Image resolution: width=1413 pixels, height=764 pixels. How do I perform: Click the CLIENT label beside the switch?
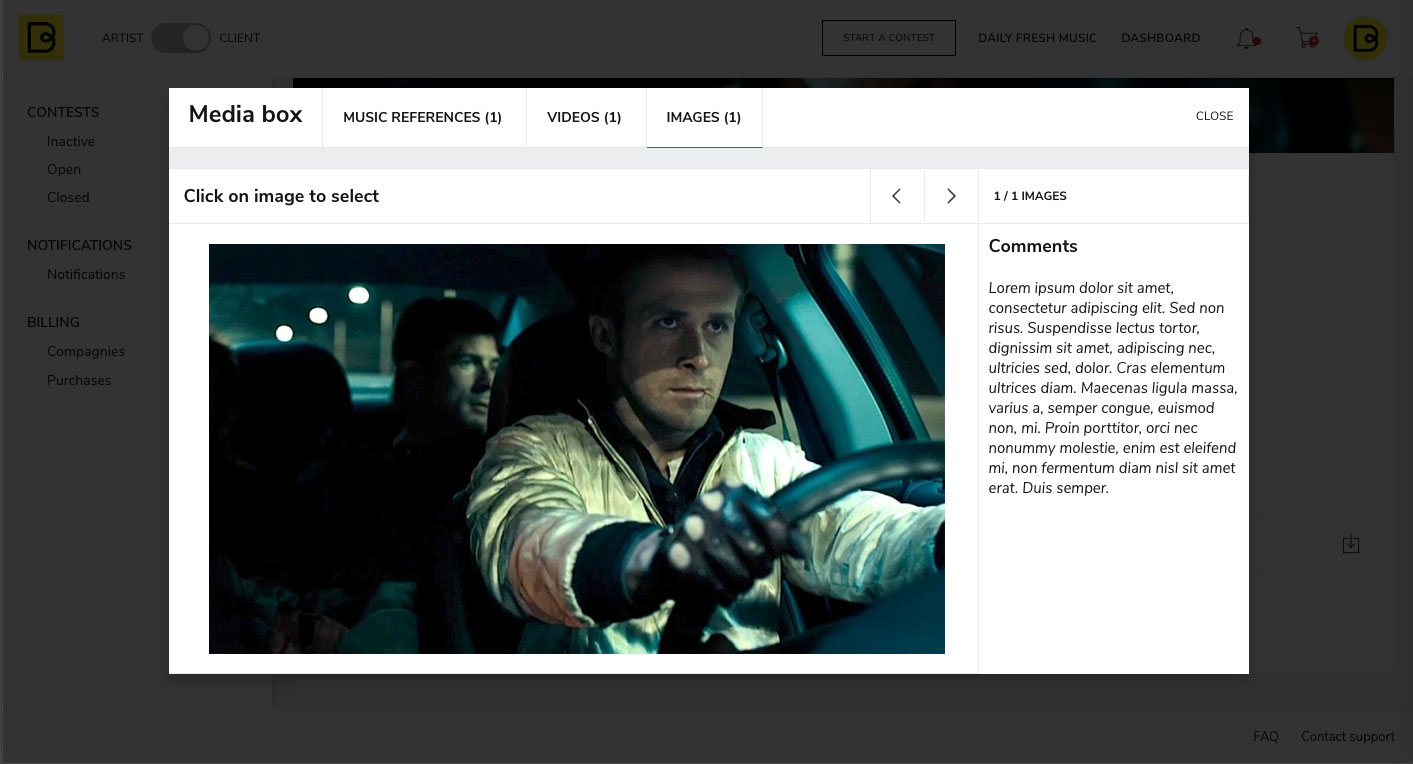[239, 38]
